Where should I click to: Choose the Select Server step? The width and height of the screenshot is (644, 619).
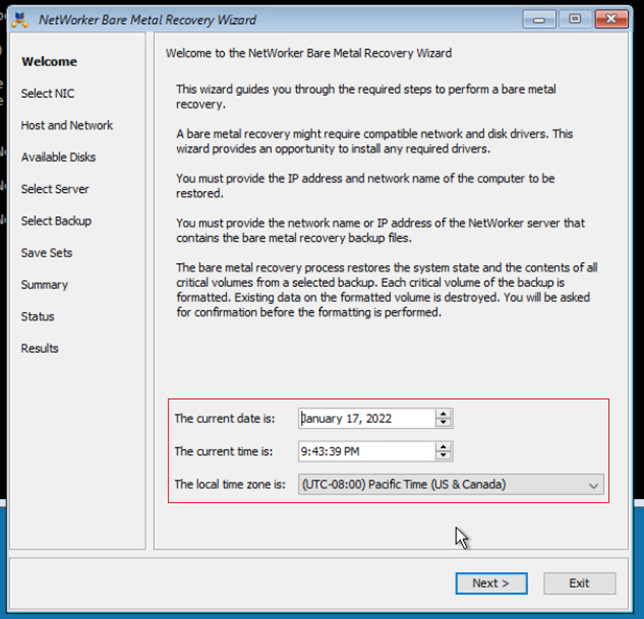click(55, 189)
